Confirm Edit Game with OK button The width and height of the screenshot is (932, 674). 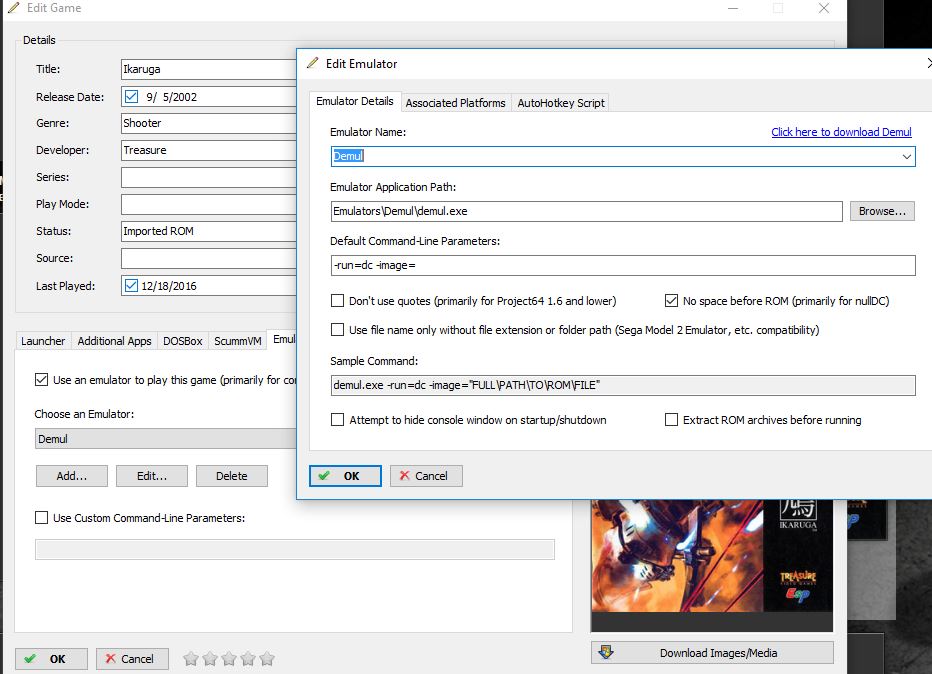[52, 659]
